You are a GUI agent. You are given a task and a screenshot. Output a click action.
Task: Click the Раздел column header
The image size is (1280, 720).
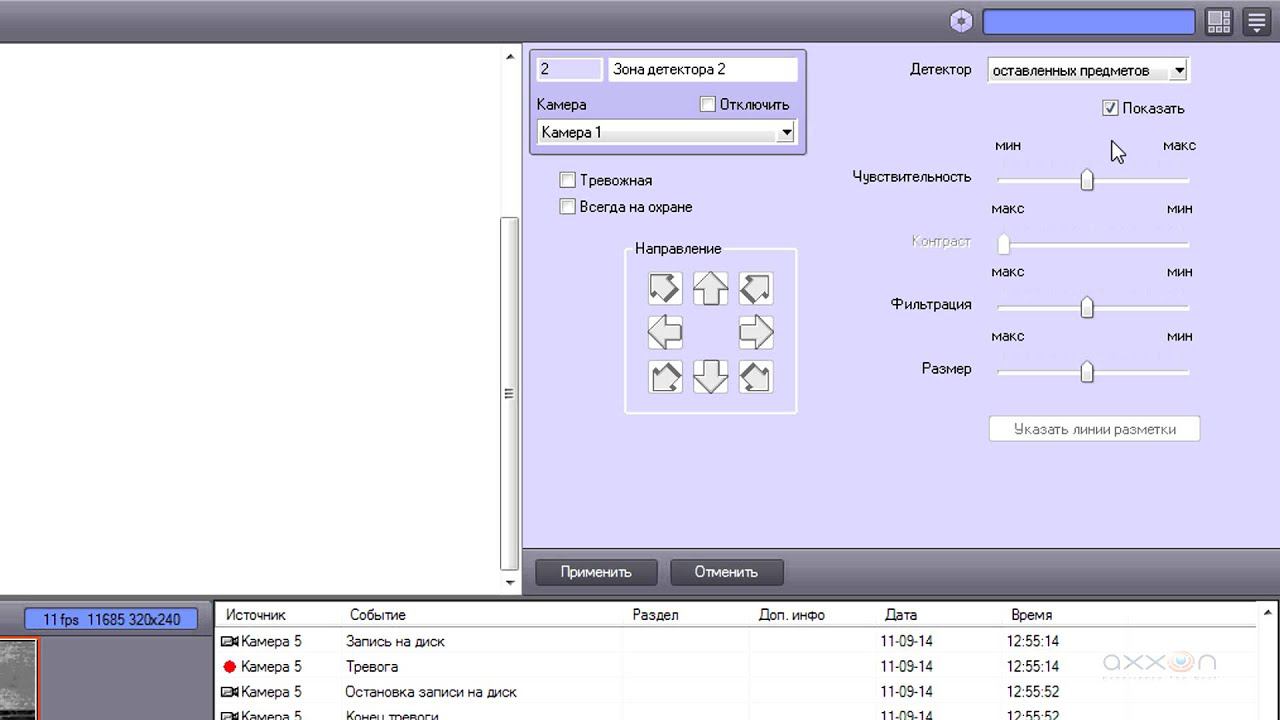pyautogui.click(x=656, y=615)
